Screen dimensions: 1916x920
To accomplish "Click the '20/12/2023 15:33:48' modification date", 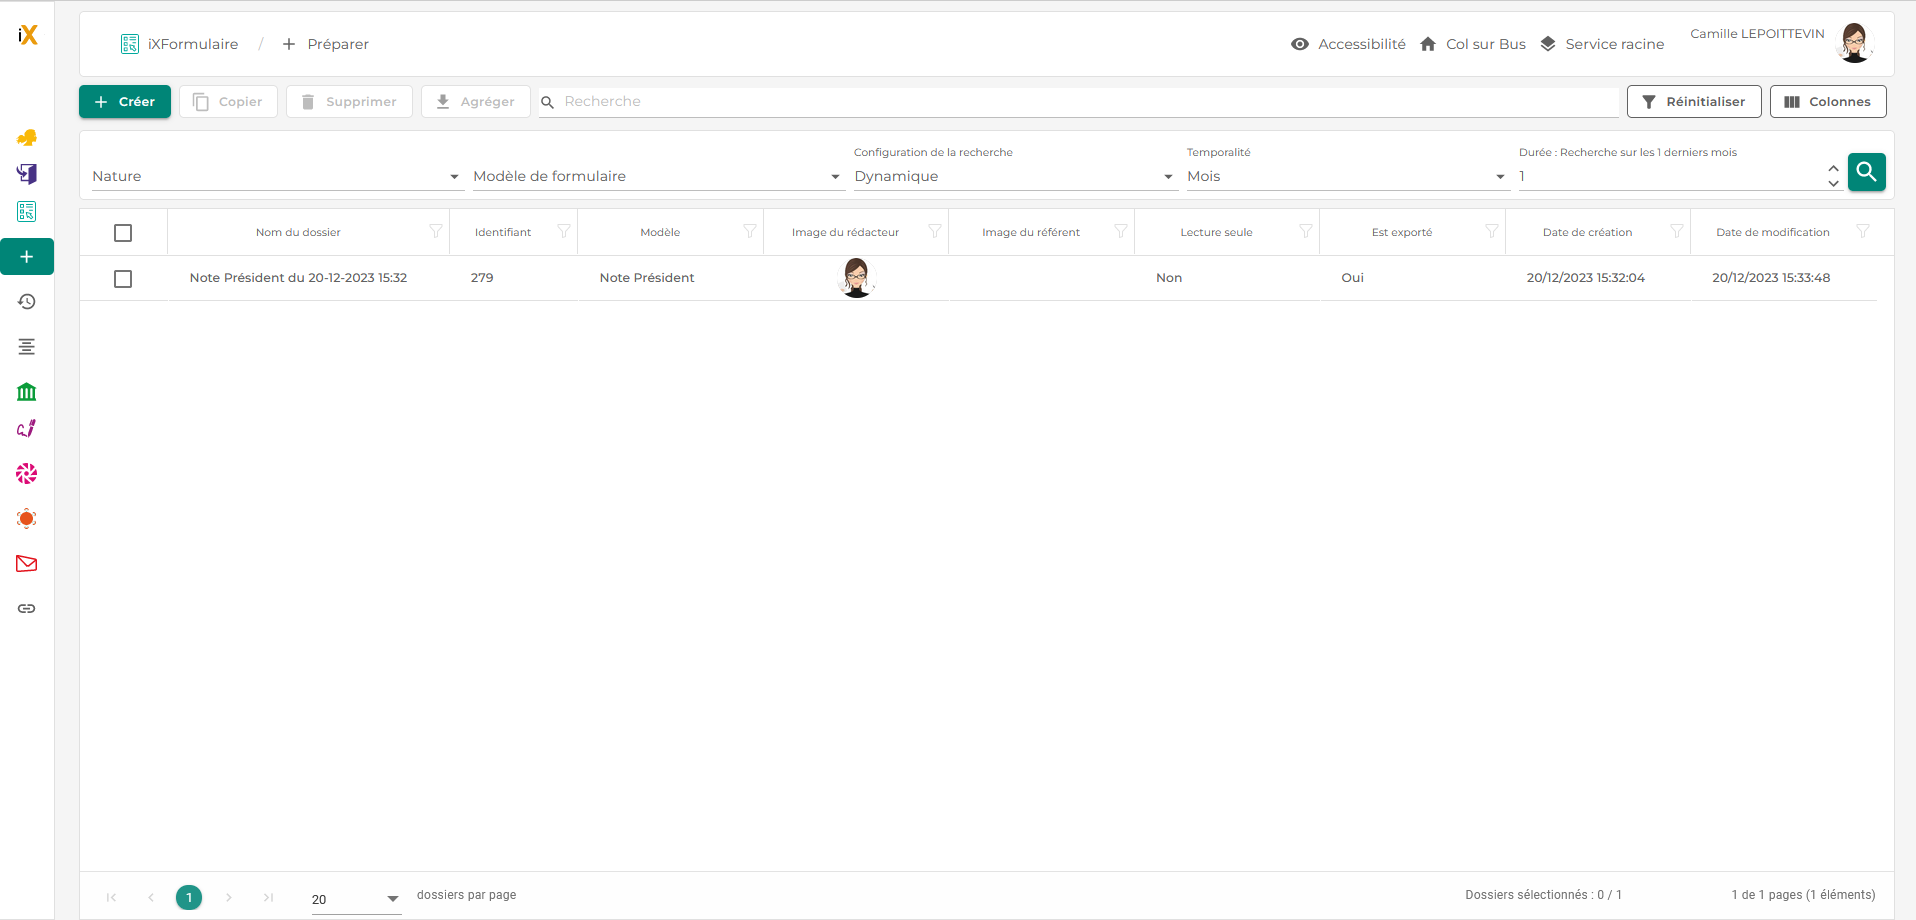I will coord(1771,278).
